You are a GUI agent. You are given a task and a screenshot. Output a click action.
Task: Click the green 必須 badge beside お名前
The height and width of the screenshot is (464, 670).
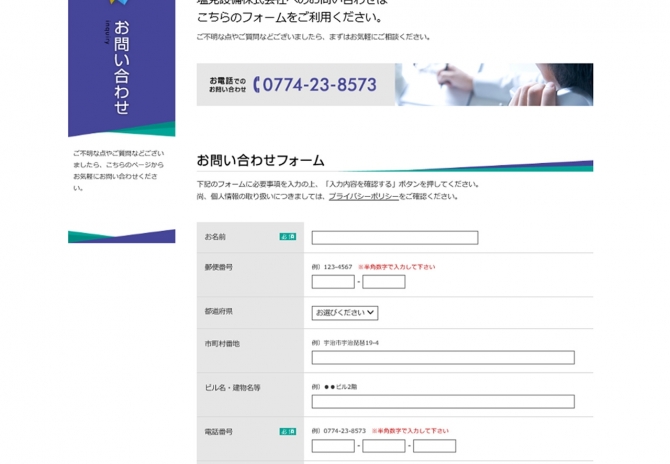[287, 237]
